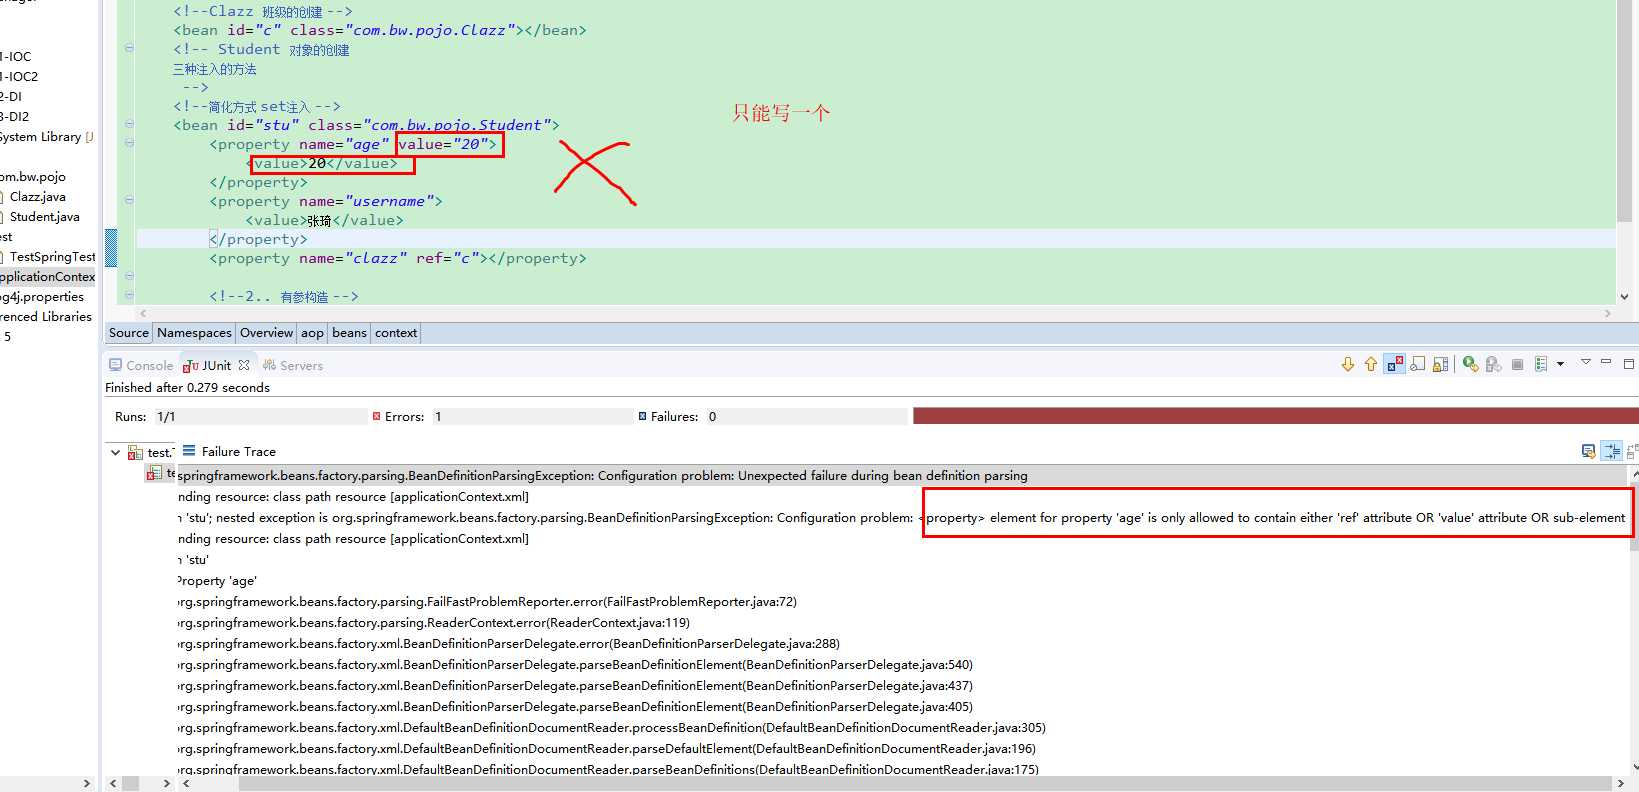The image size is (1639, 792).
Task: Rerun Test green icon
Action: click(x=1470, y=364)
